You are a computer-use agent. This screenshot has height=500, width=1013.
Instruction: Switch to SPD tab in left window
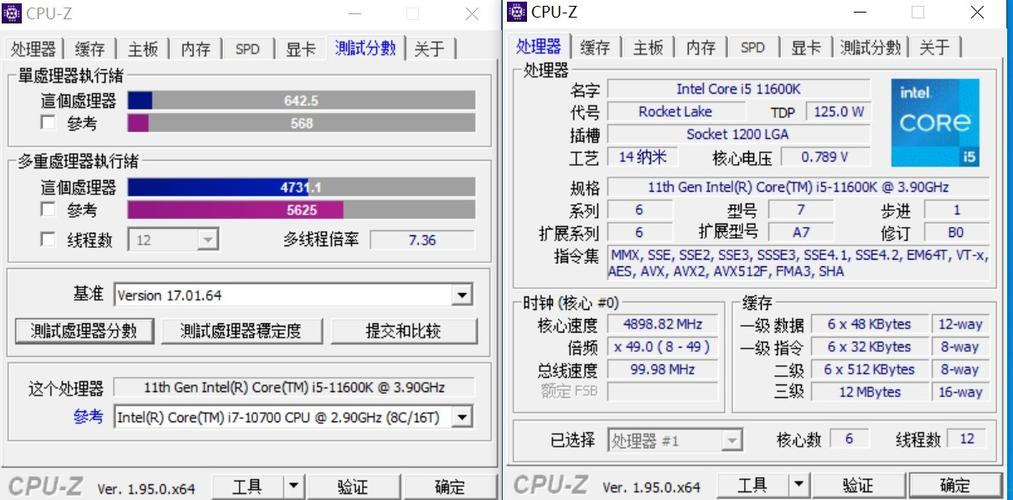pyautogui.click(x=248, y=48)
